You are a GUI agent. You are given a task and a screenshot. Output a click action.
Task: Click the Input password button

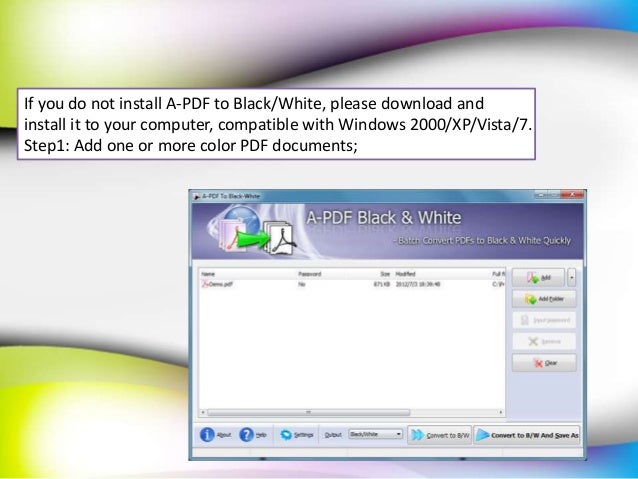point(544,320)
